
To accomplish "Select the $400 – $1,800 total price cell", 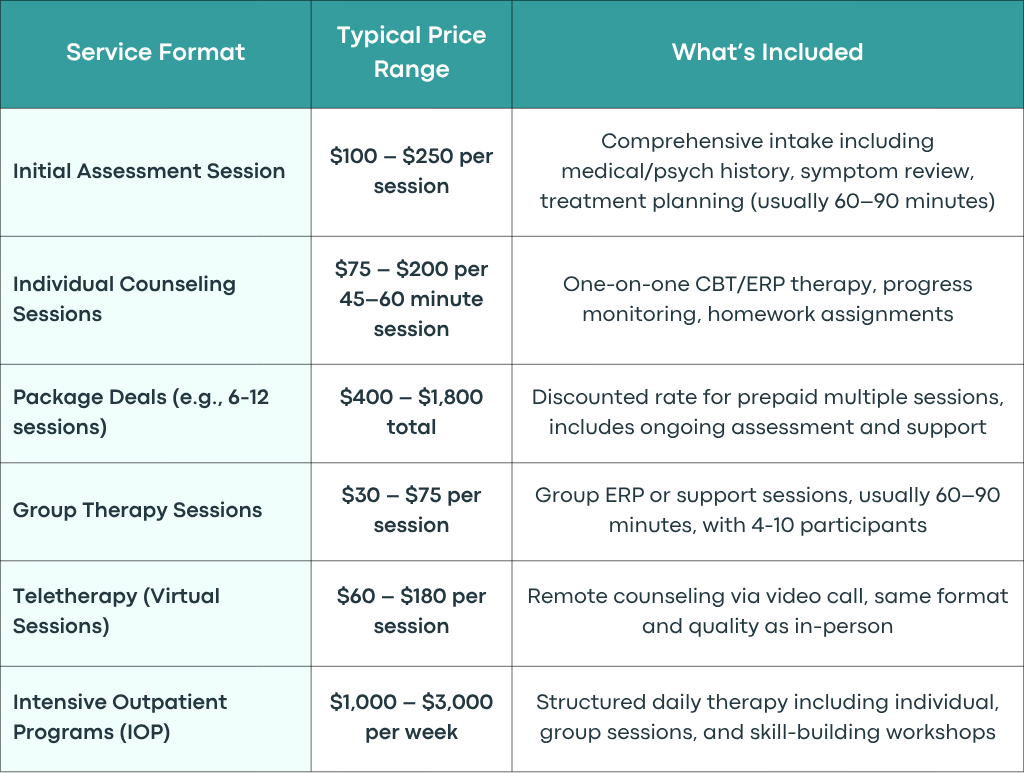I will [411, 412].
